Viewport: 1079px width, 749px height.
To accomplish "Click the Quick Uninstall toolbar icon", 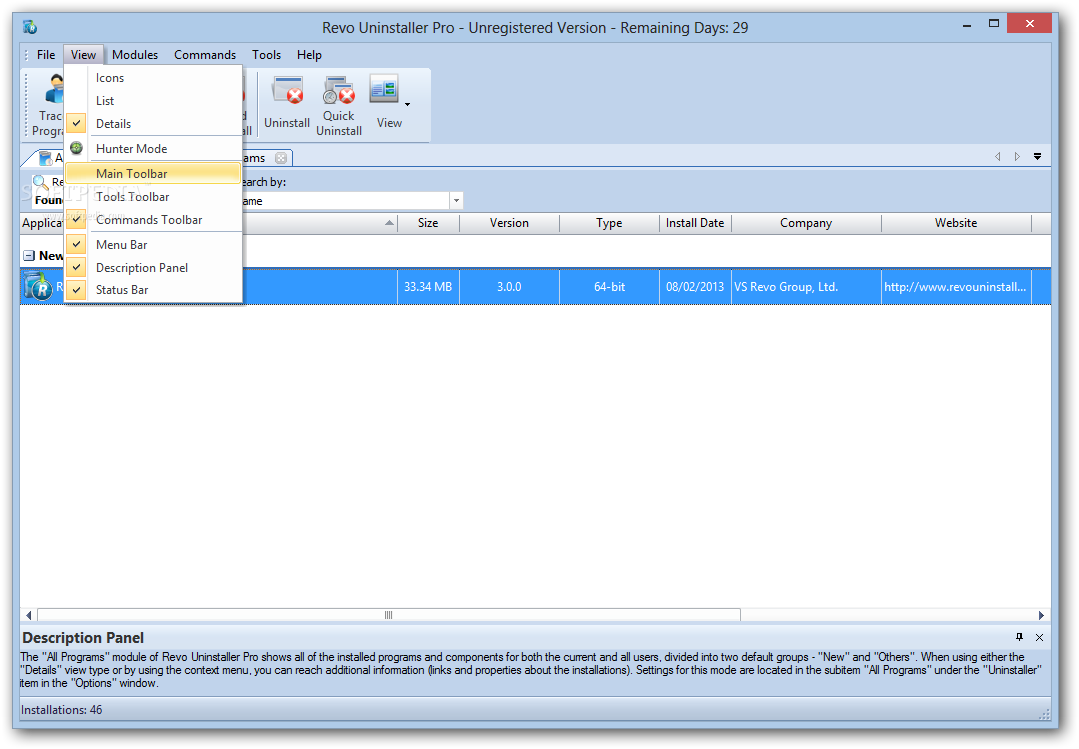I will pos(339,91).
